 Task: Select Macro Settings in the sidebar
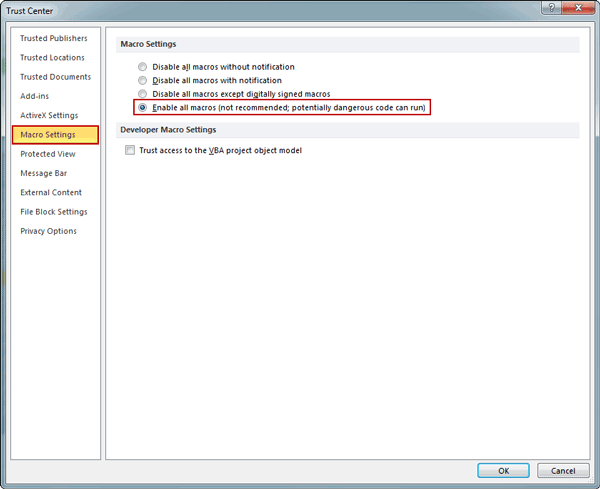(x=55, y=135)
